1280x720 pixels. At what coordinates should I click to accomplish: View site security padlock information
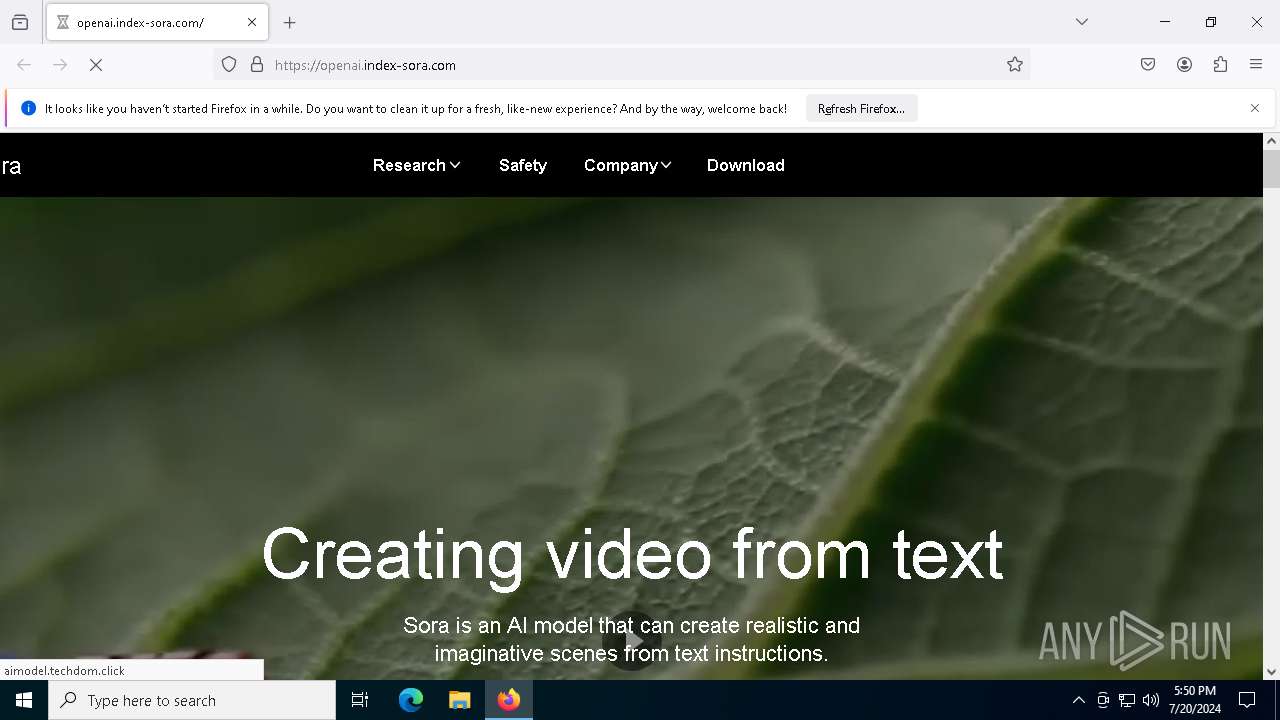click(x=257, y=65)
